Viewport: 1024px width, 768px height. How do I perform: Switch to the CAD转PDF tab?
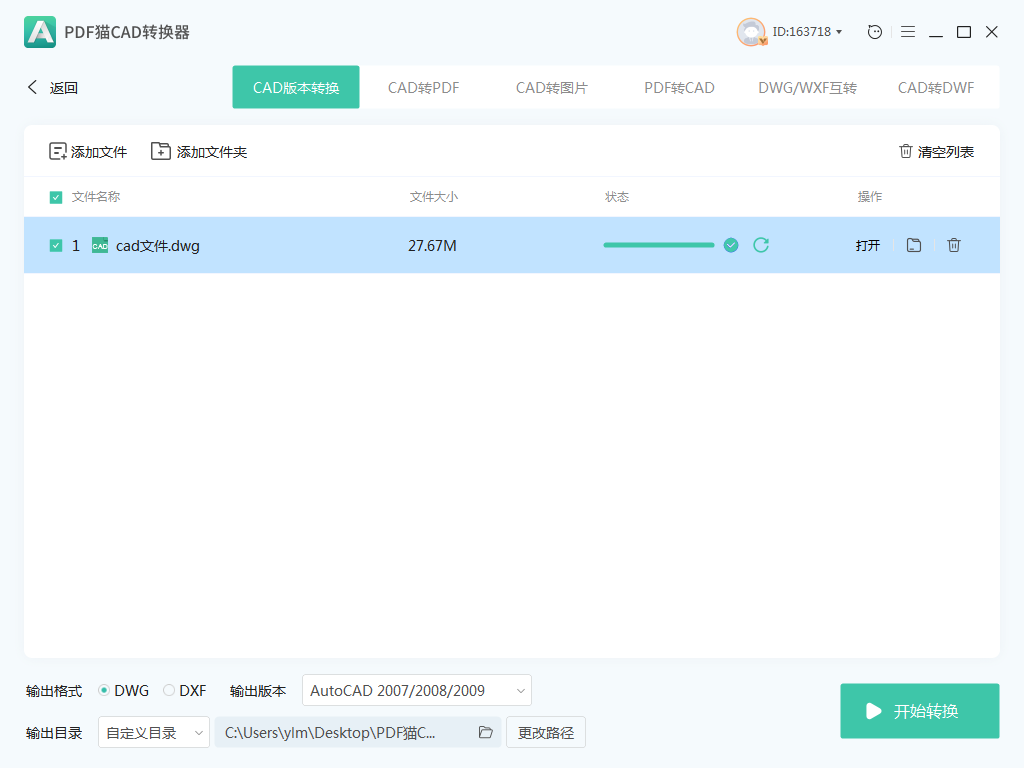tap(424, 87)
